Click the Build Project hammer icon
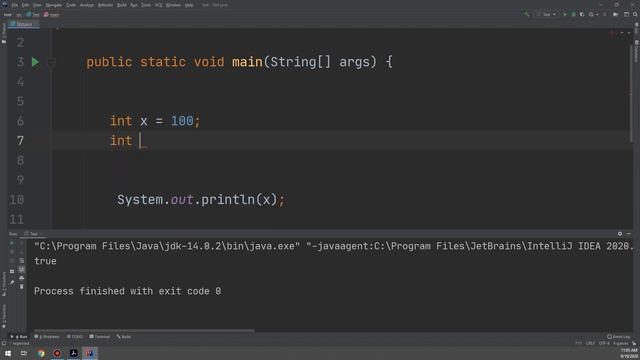The image size is (640, 360). coord(526,14)
